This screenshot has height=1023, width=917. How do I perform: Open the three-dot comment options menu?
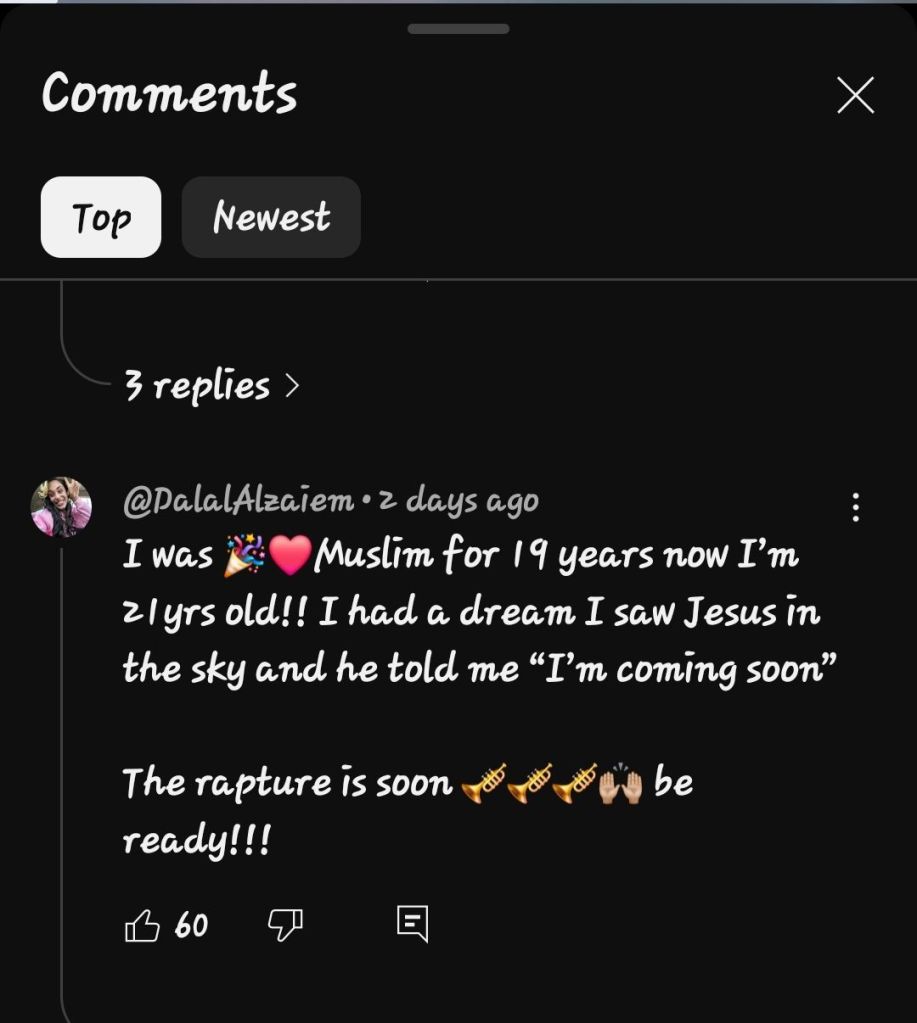click(x=855, y=507)
